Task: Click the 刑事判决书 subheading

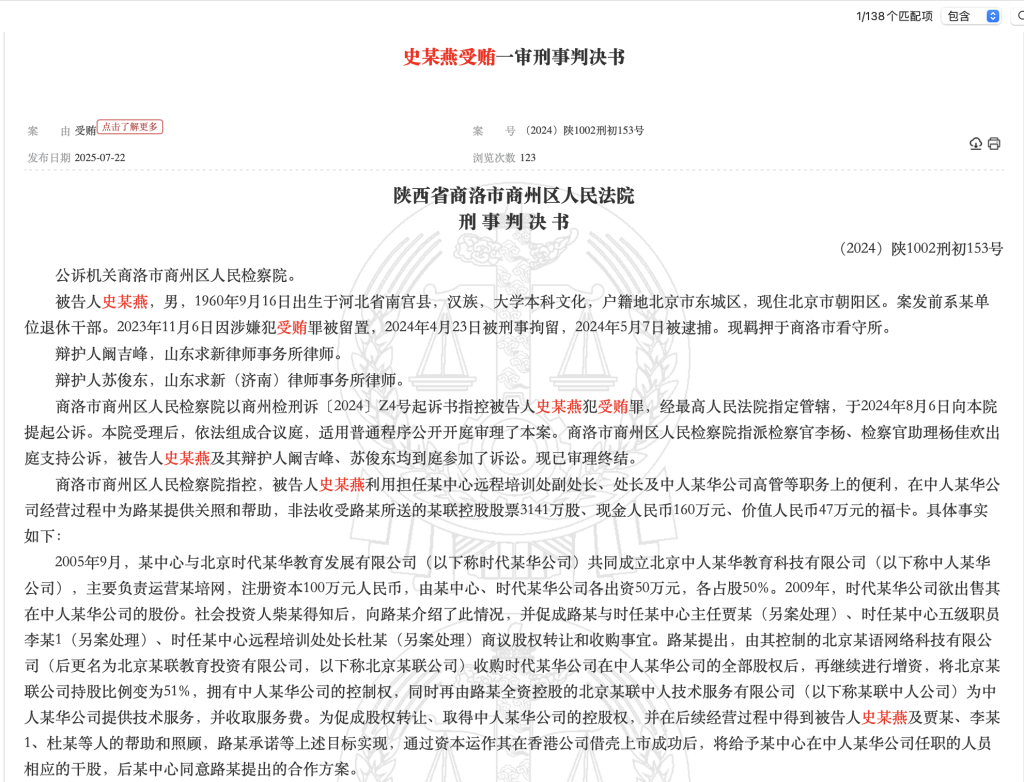Action: click(513, 221)
